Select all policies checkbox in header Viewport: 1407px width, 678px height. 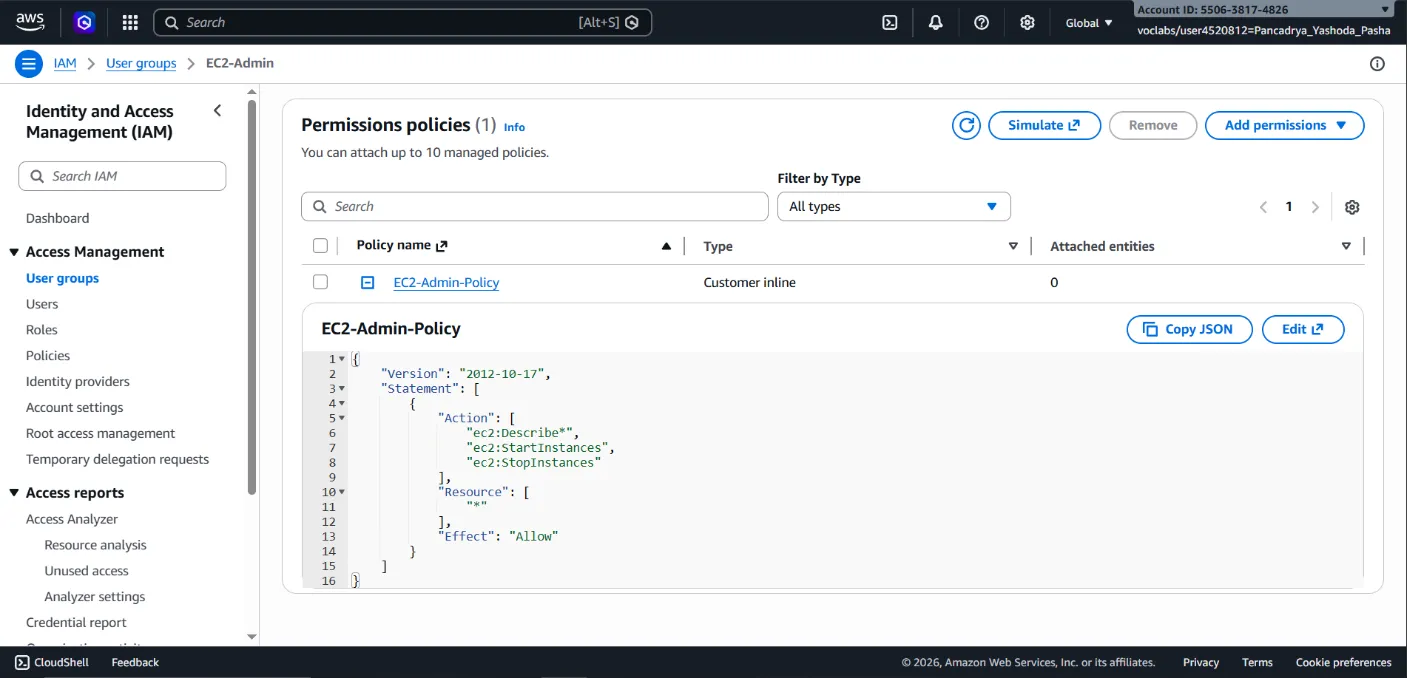click(x=320, y=246)
